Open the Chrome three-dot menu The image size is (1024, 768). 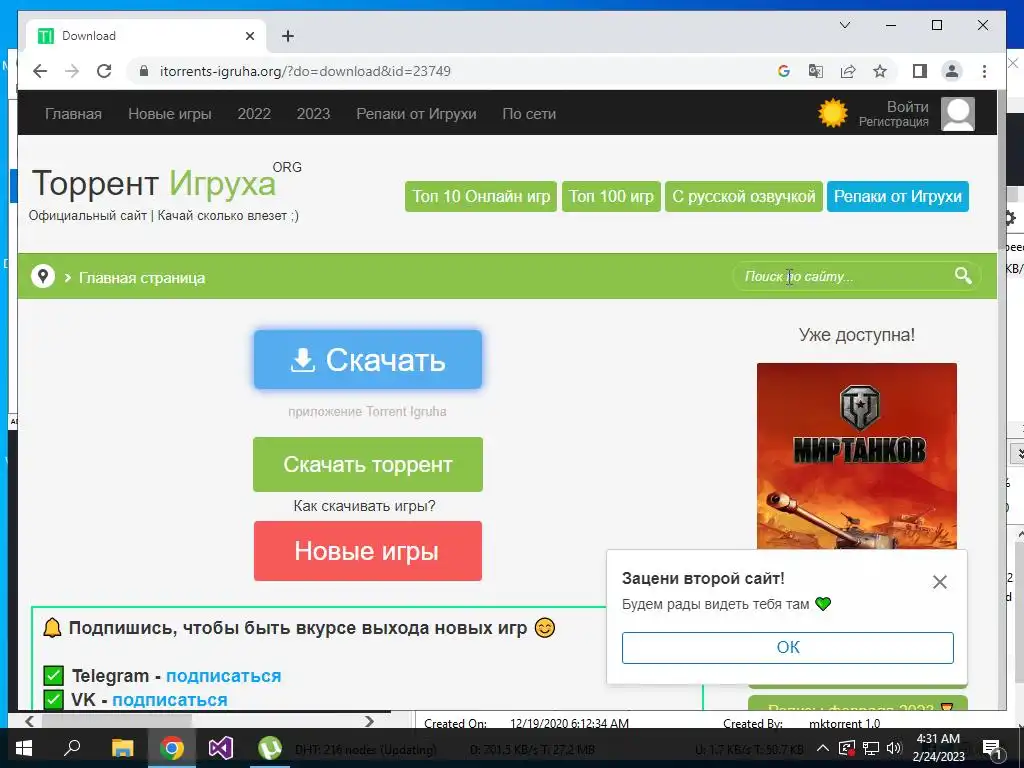click(x=984, y=71)
